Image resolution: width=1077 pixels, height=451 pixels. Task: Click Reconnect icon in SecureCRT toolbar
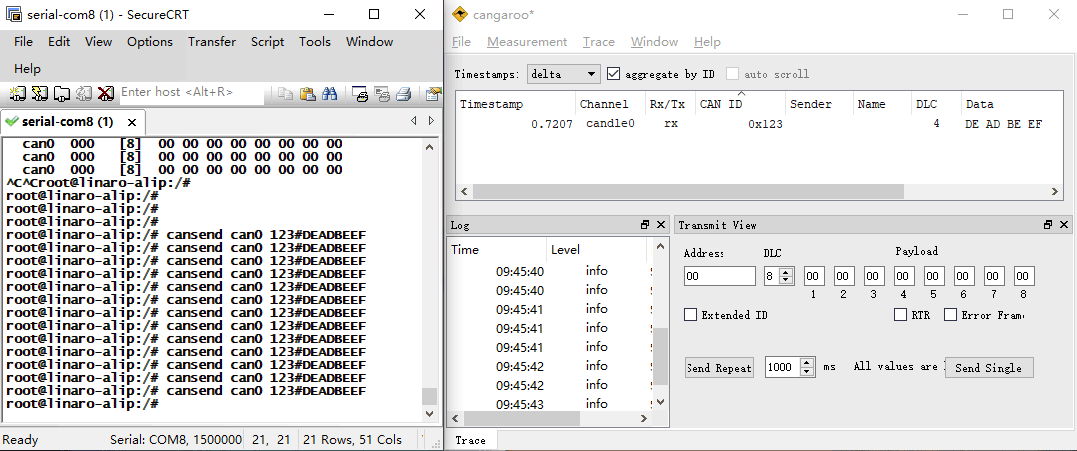[84, 93]
